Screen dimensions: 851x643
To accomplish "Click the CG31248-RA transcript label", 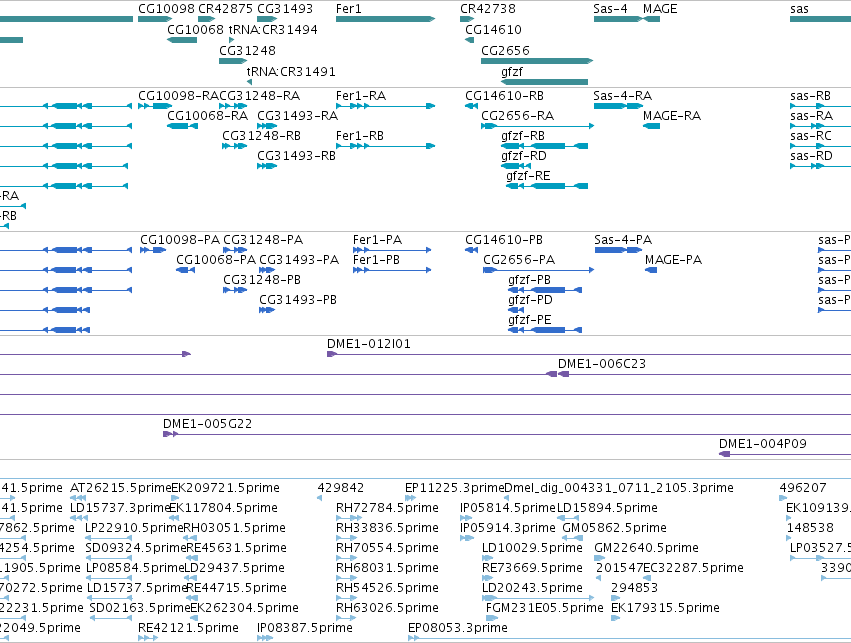I will click(259, 96).
